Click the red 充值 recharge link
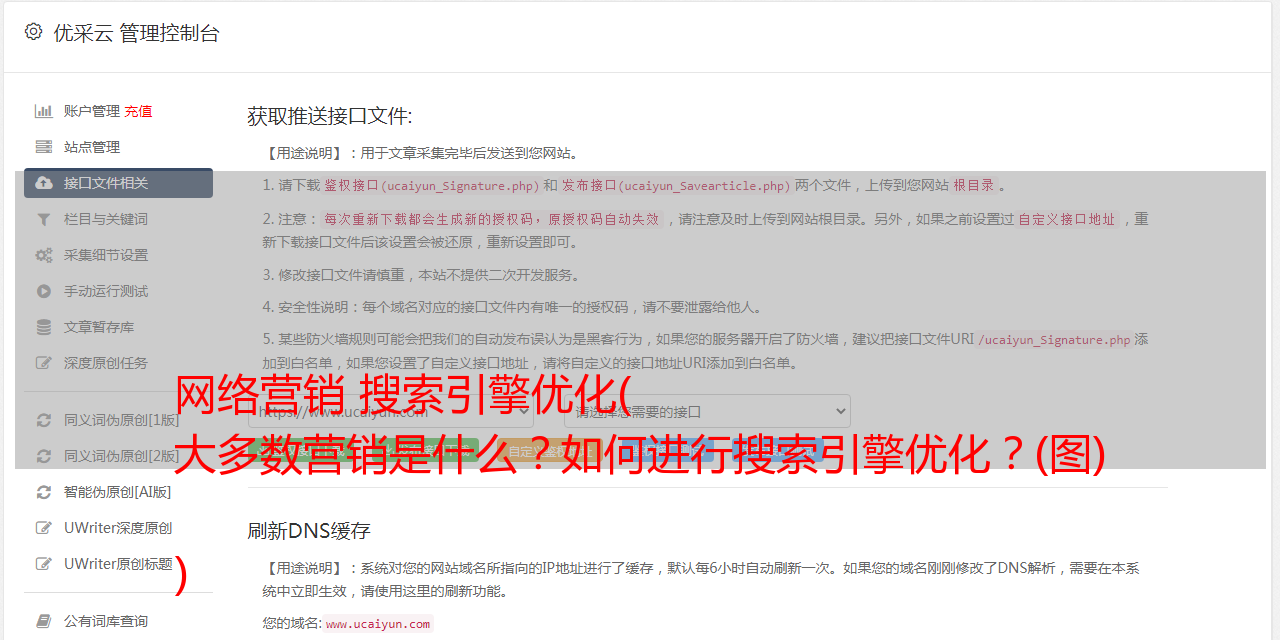This screenshot has width=1280, height=640. 138,111
